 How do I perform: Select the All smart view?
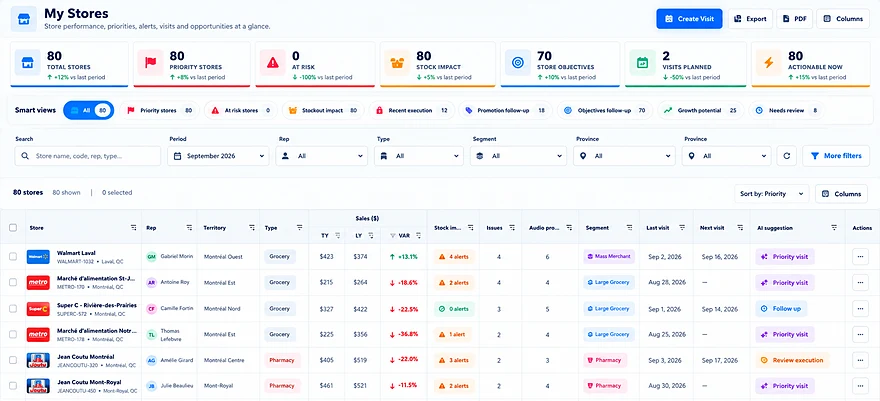(89, 110)
